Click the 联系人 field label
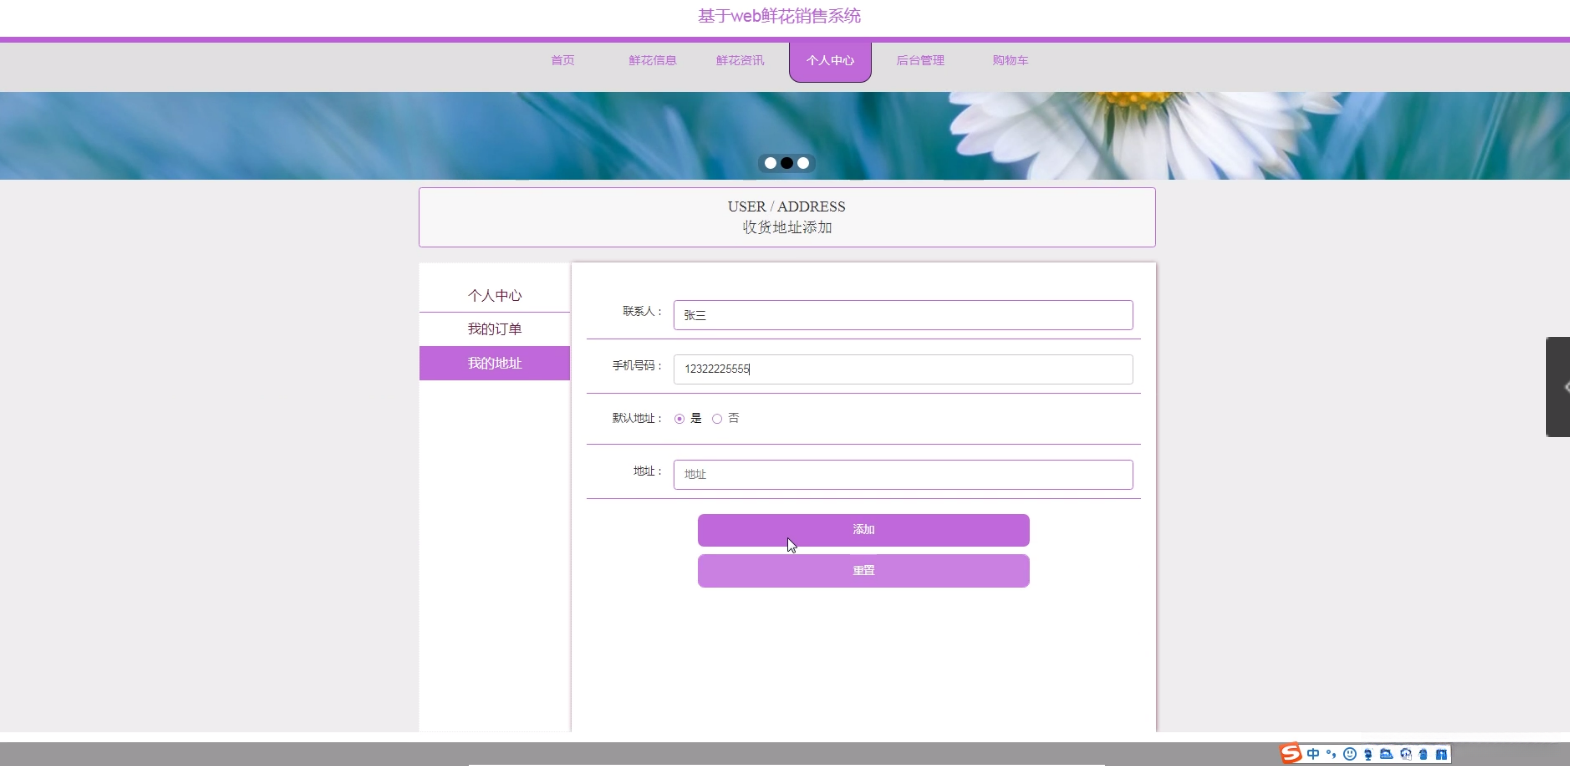This screenshot has height=766, width=1570. coord(642,312)
